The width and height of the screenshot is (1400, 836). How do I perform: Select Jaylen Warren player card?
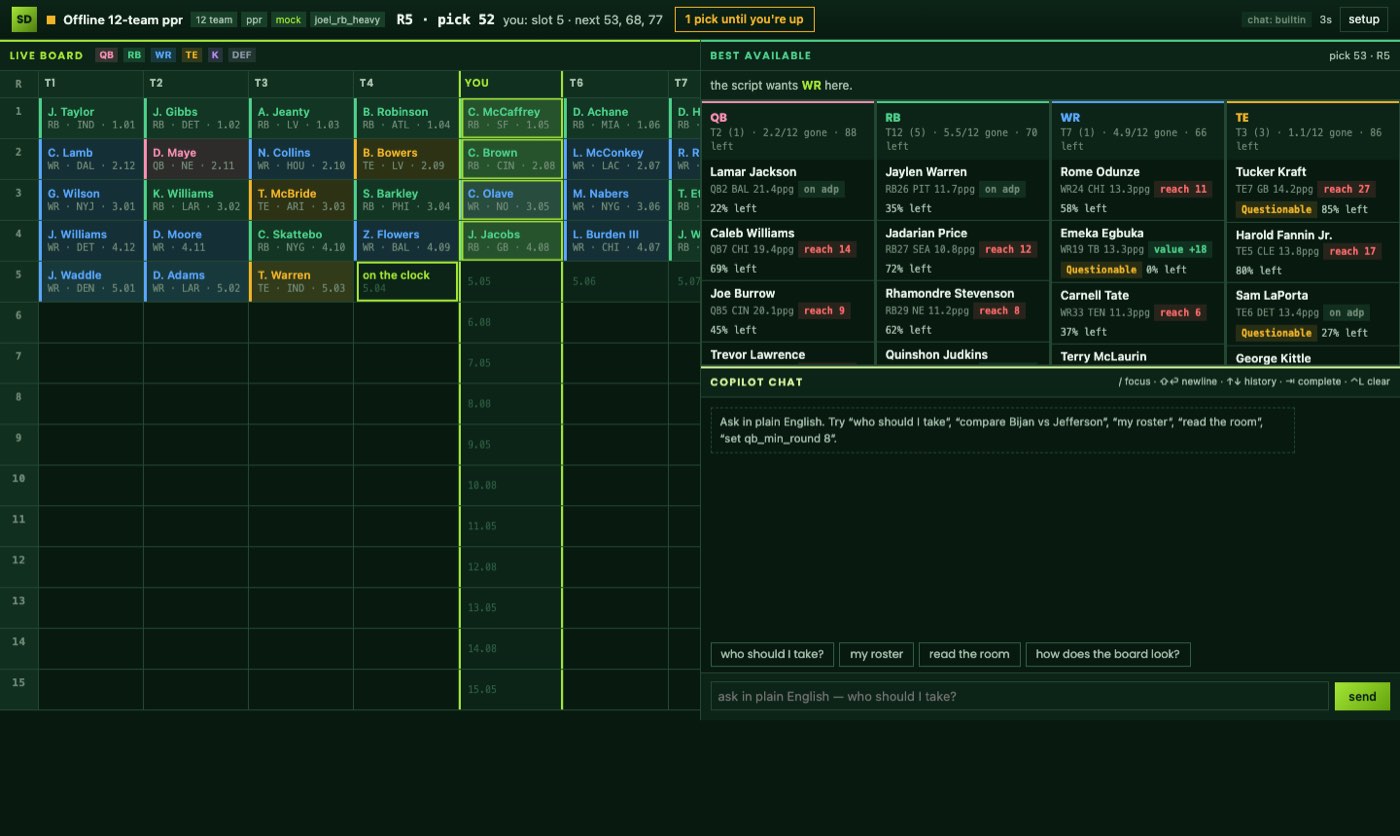[962, 190]
